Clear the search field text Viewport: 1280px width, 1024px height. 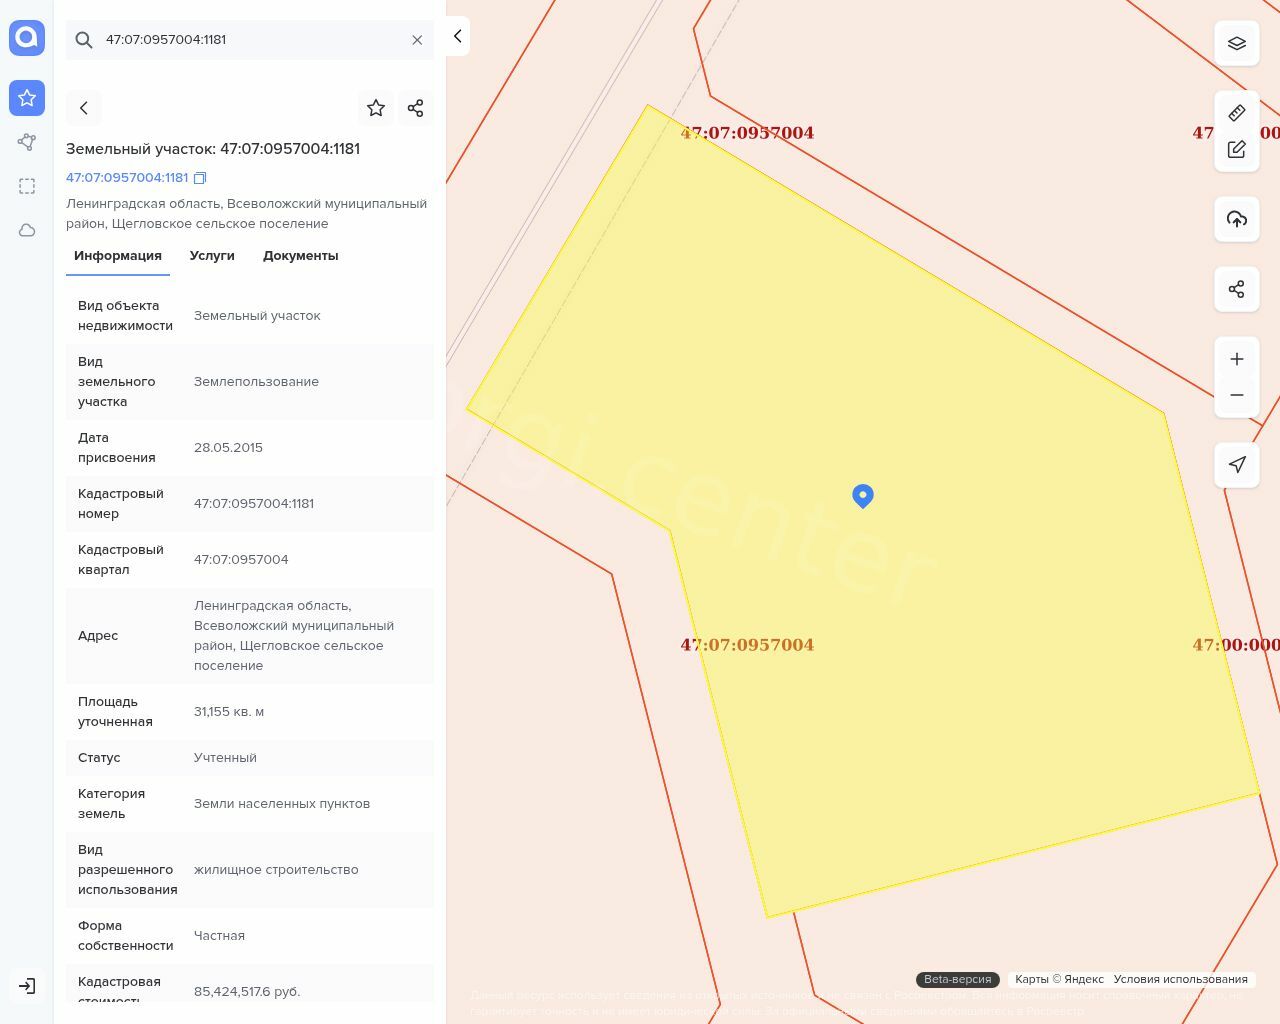417,40
